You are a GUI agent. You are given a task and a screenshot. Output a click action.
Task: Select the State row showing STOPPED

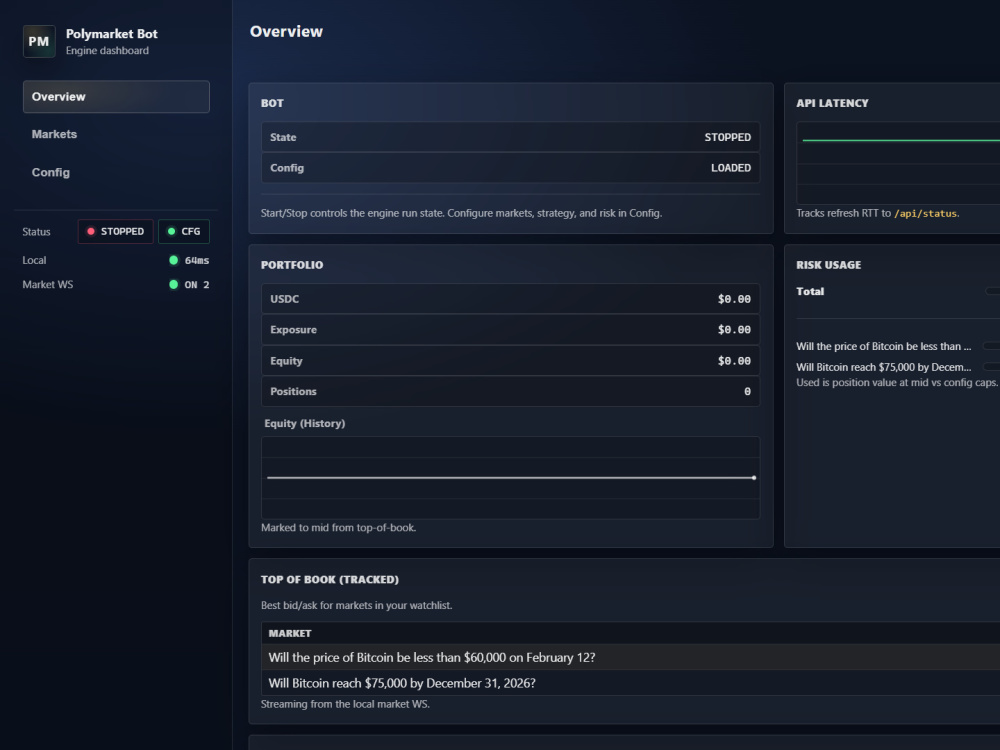tap(510, 137)
